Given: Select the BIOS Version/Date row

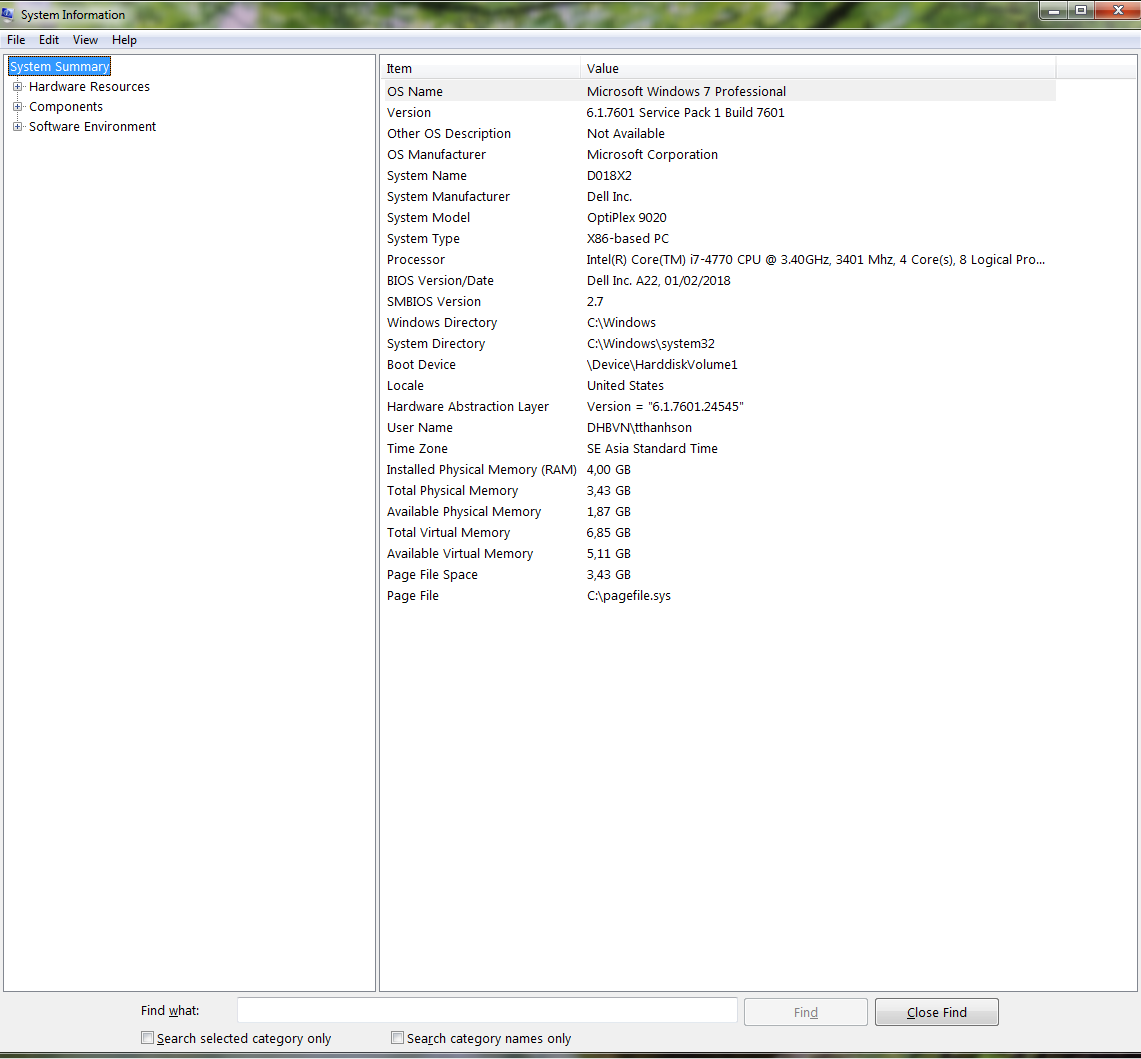Looking at the screenshot, I should coord(719,281).
